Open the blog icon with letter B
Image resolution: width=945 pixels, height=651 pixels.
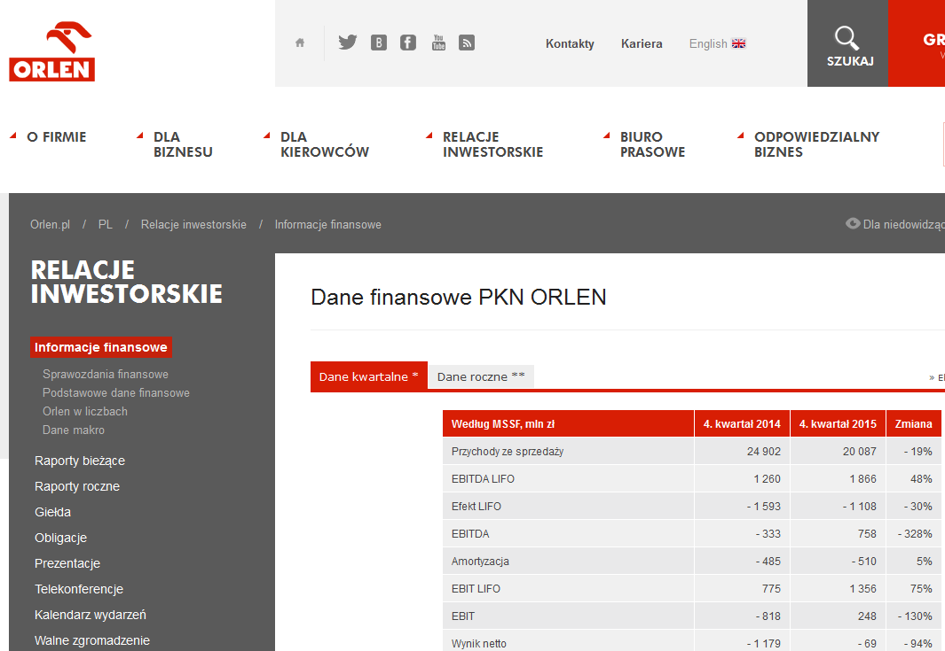pyautogui.click(x=378, y=43)
